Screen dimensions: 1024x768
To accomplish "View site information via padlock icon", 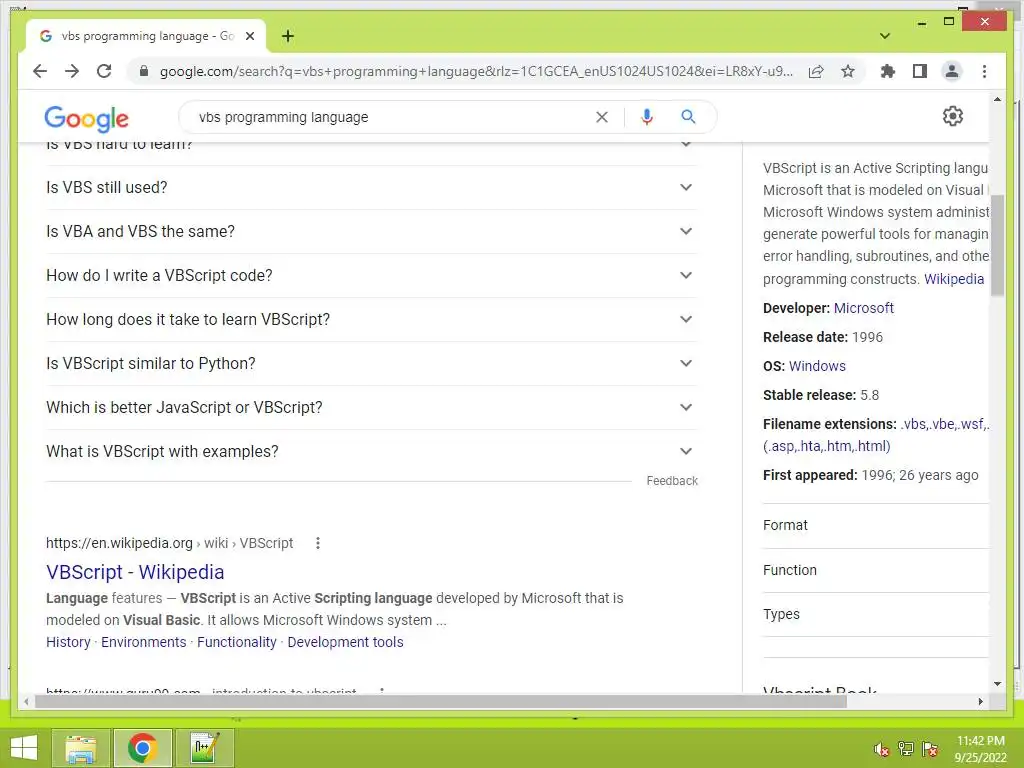I will click(x=144, y=71).
